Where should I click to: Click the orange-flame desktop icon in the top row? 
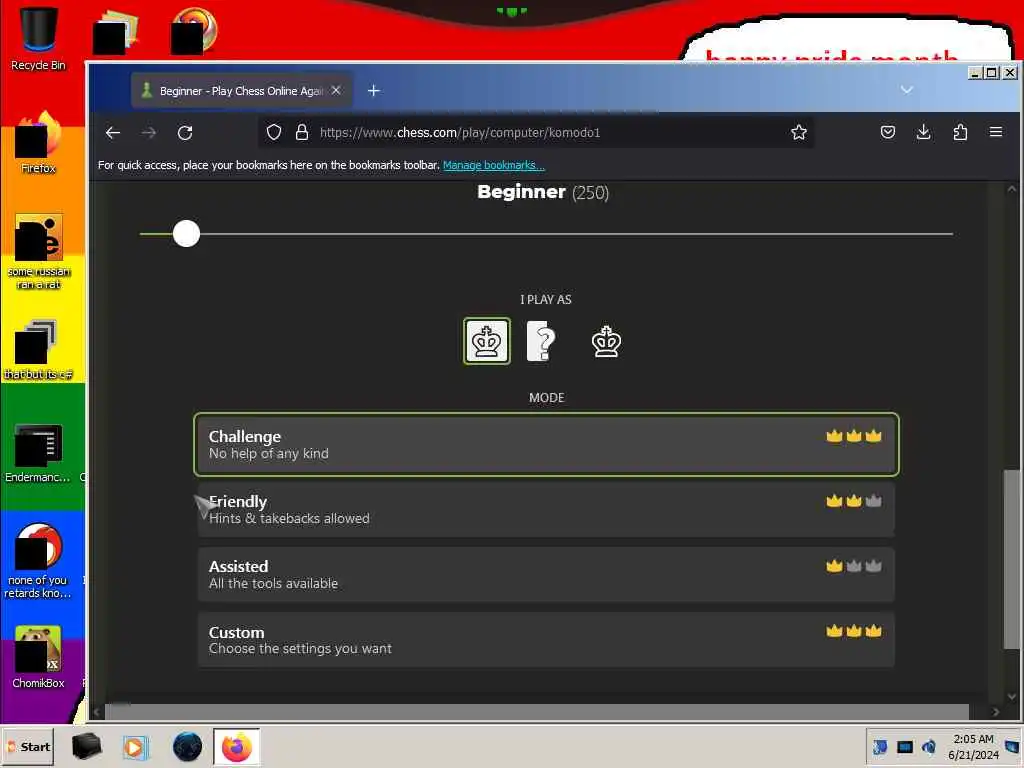point(194,30)
